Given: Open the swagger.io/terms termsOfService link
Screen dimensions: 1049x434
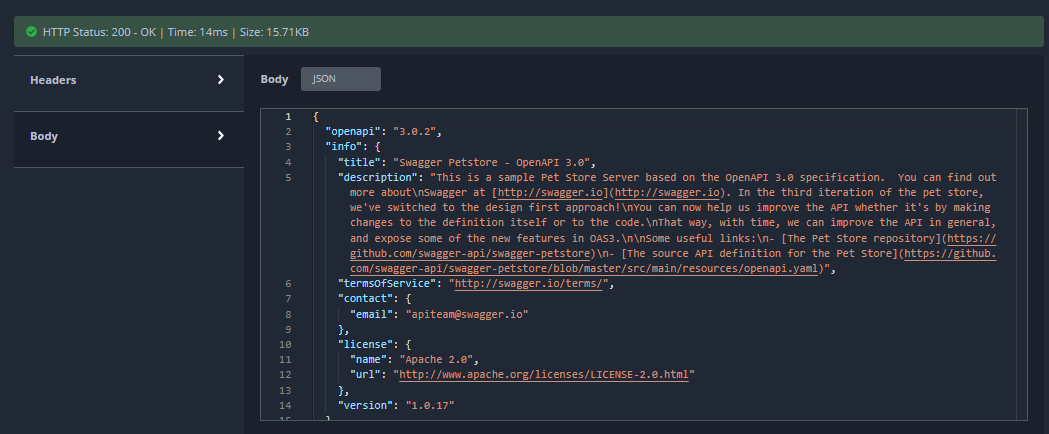Looking at the screenshot, I should (x=531, y=284).
